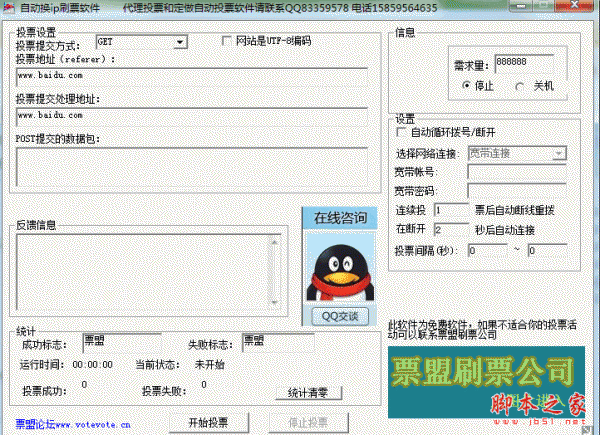Click the 开始投票 button
Image resolution: width=600 pixels, height=435 pixels.
click(209, 423)
